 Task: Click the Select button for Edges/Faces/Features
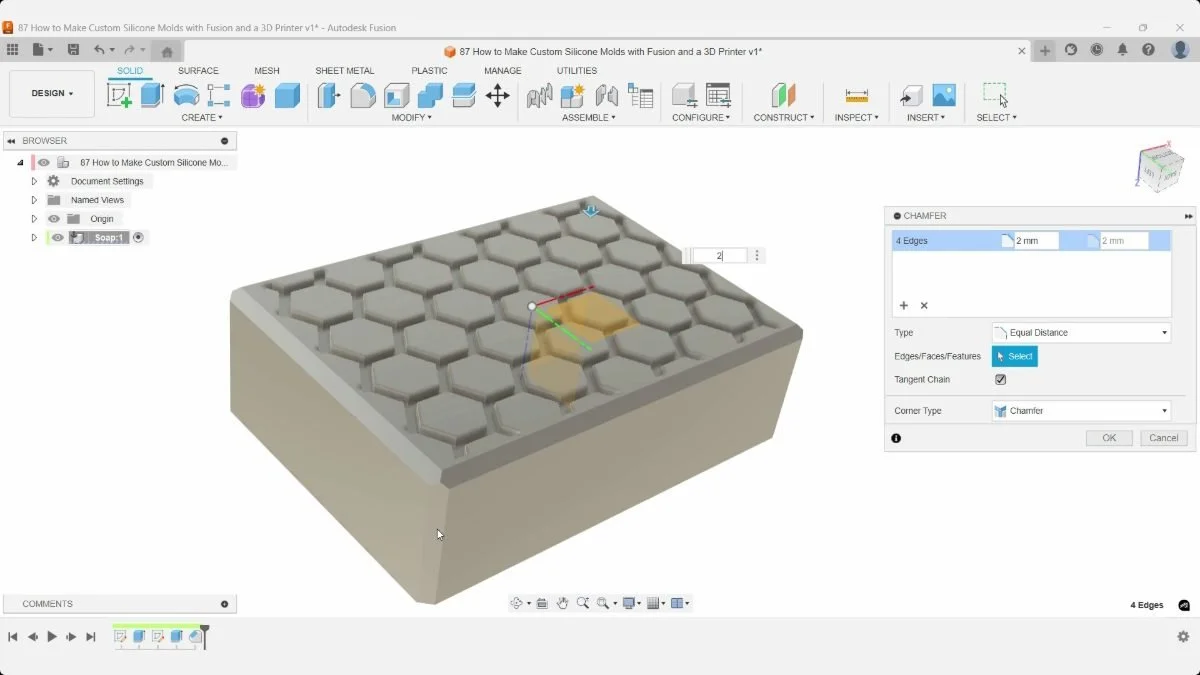pos(1015,357)
